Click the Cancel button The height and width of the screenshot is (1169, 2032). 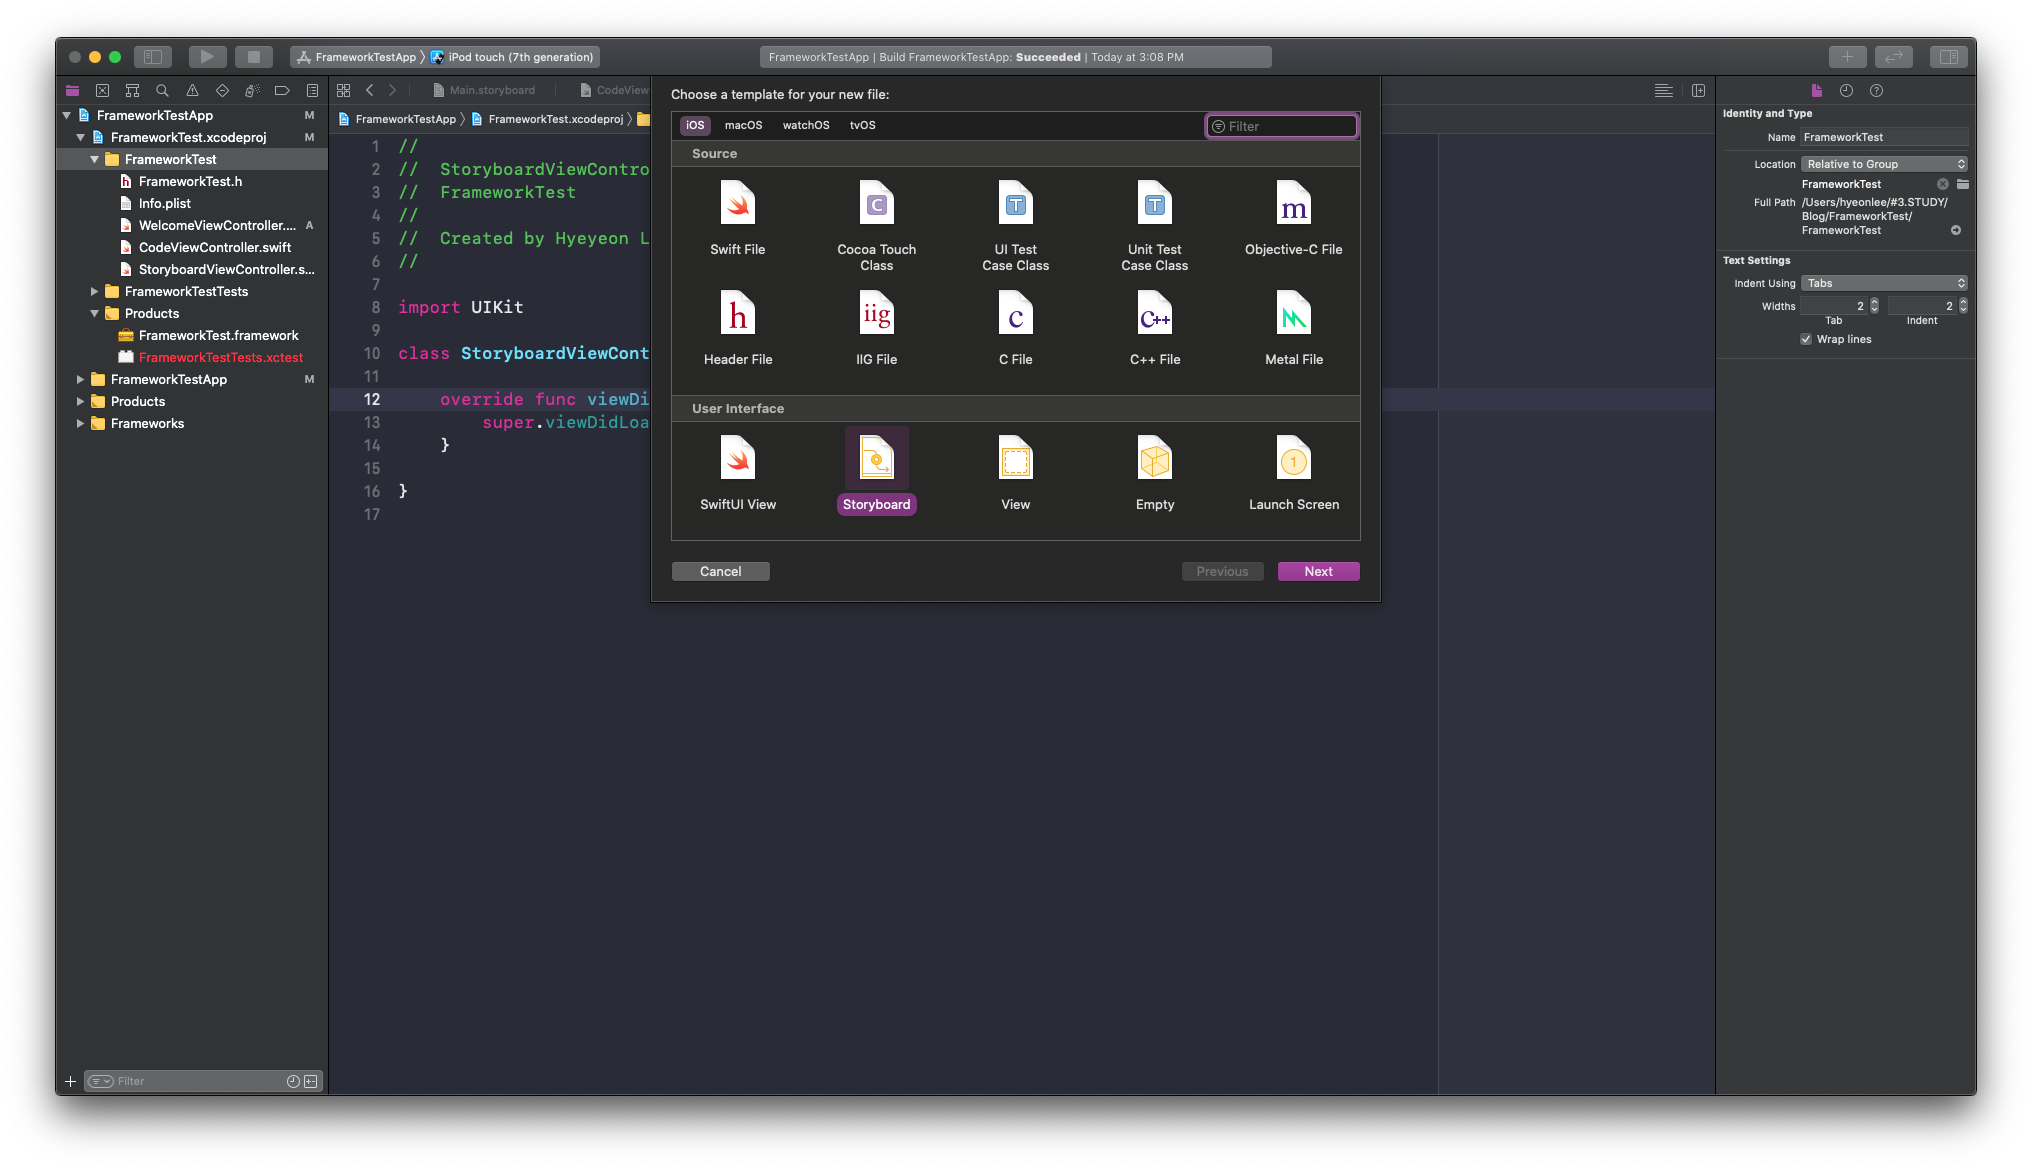pos(720,571)
